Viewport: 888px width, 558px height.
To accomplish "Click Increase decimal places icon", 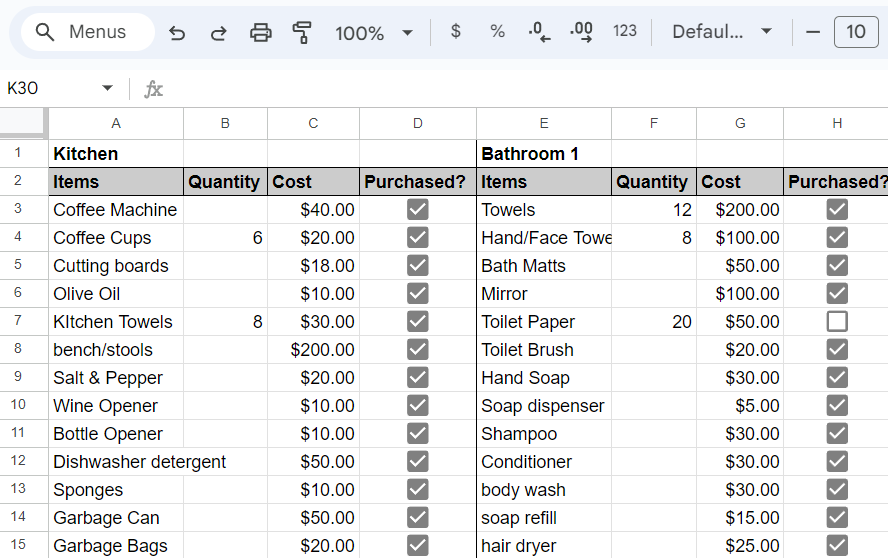I will coord(582,32).
